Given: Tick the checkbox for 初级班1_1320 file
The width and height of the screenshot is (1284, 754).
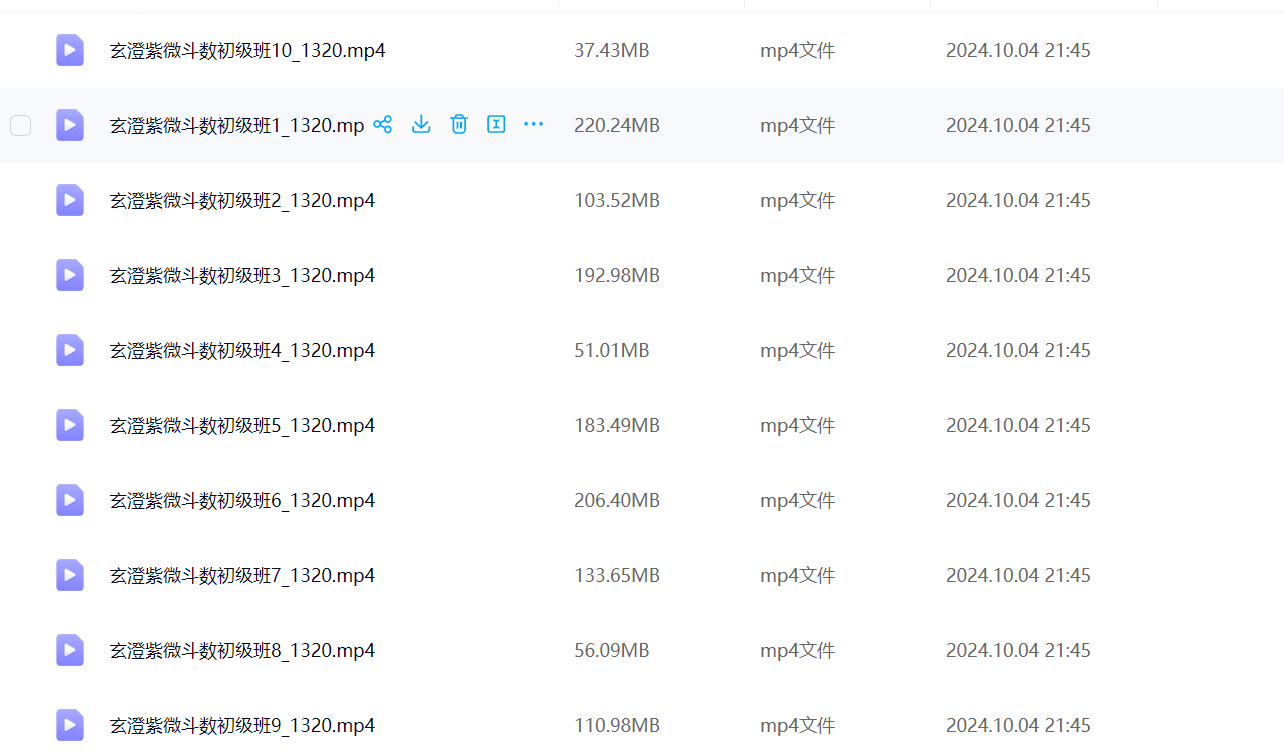Looking at the screenshot, I should click(21, 125).
